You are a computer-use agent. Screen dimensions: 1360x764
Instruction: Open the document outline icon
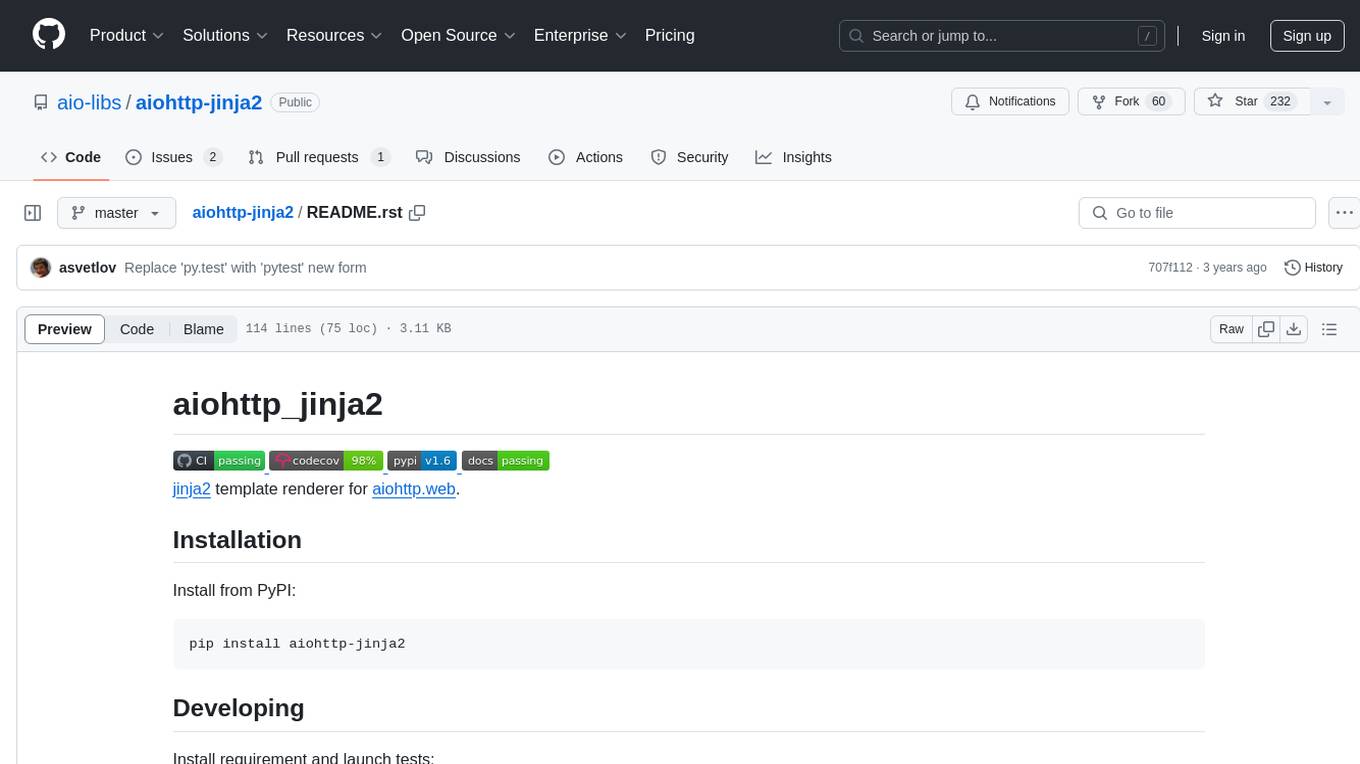(x=1329, y=329)
